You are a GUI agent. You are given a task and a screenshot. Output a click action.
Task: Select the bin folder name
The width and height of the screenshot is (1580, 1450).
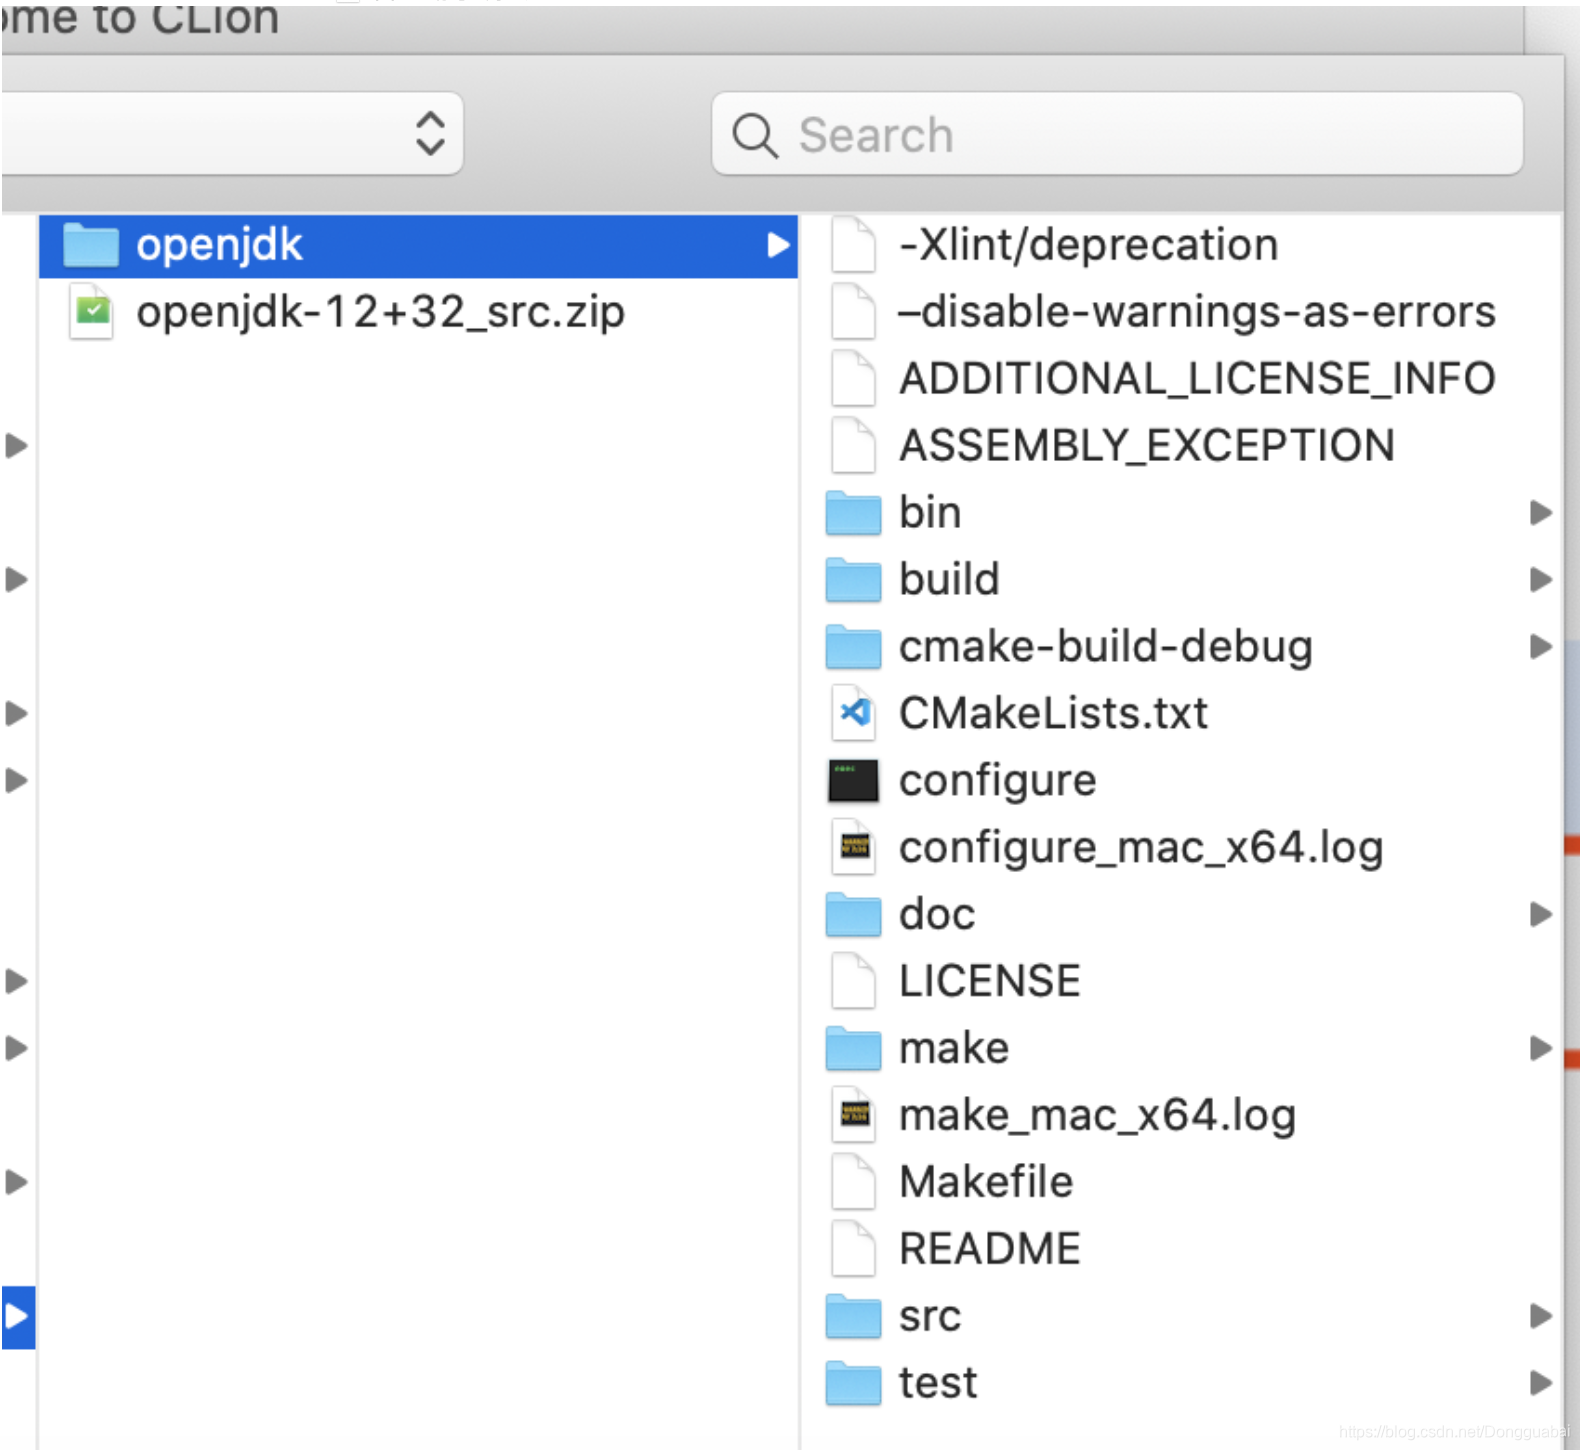[930, 513]
